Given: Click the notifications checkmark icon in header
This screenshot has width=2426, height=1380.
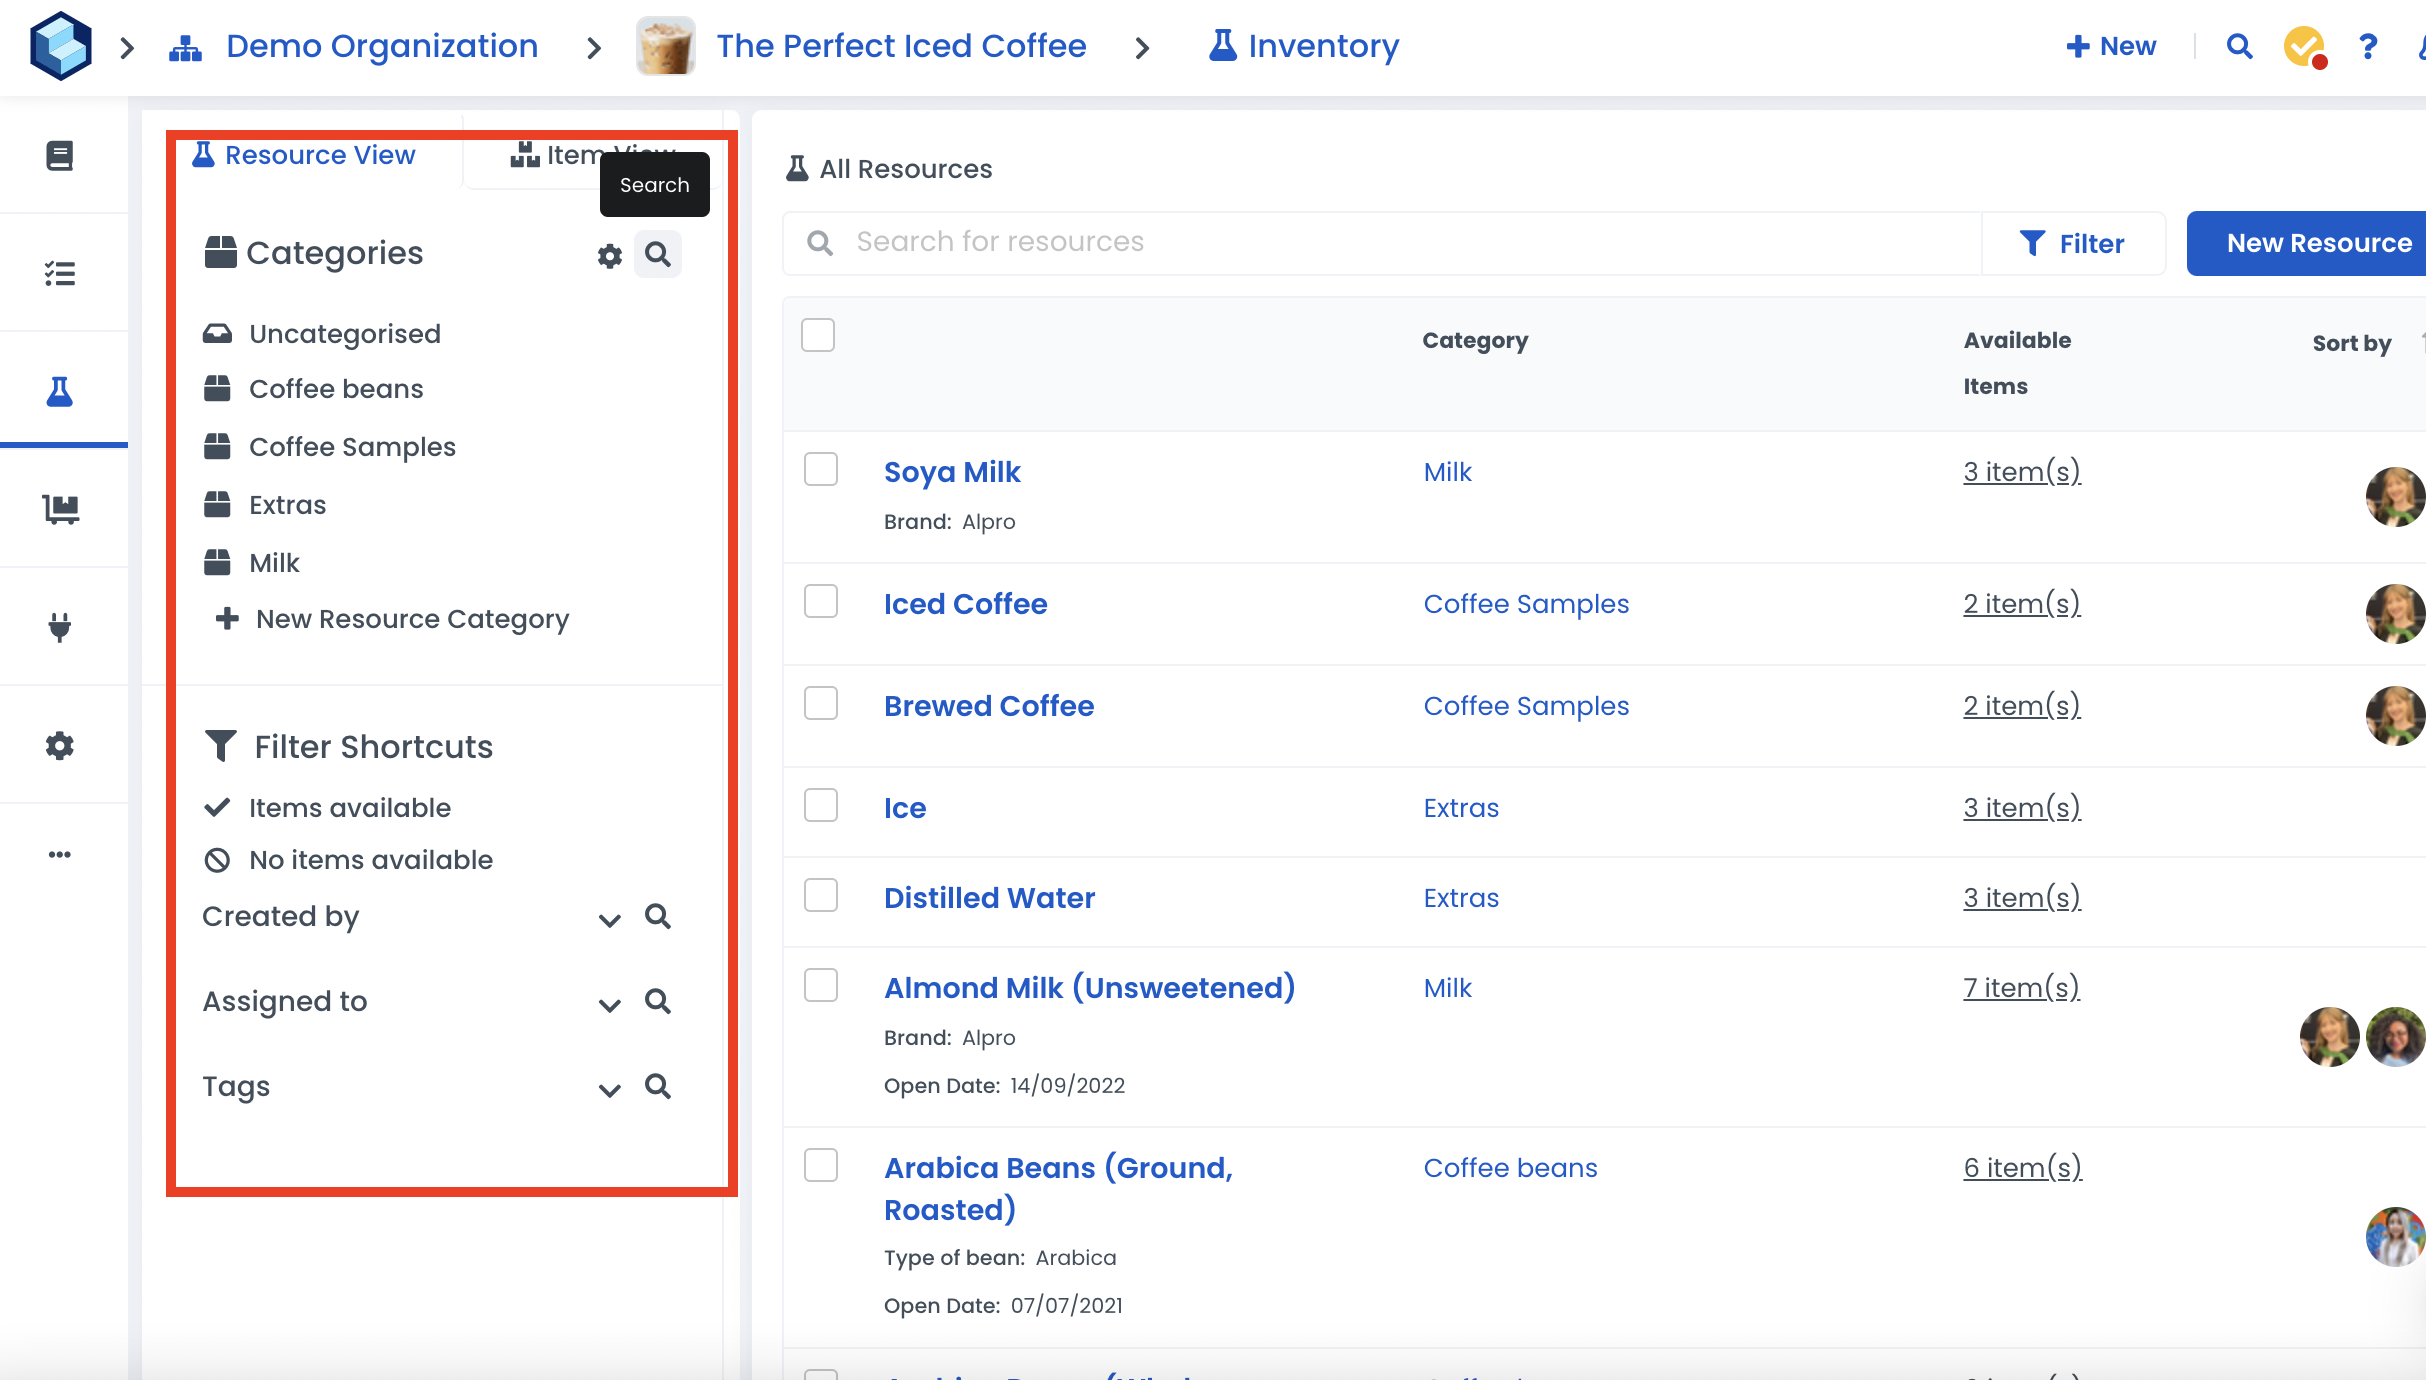Looking at the screenshot, I should pyautogui.click(x=2303, y=46).
